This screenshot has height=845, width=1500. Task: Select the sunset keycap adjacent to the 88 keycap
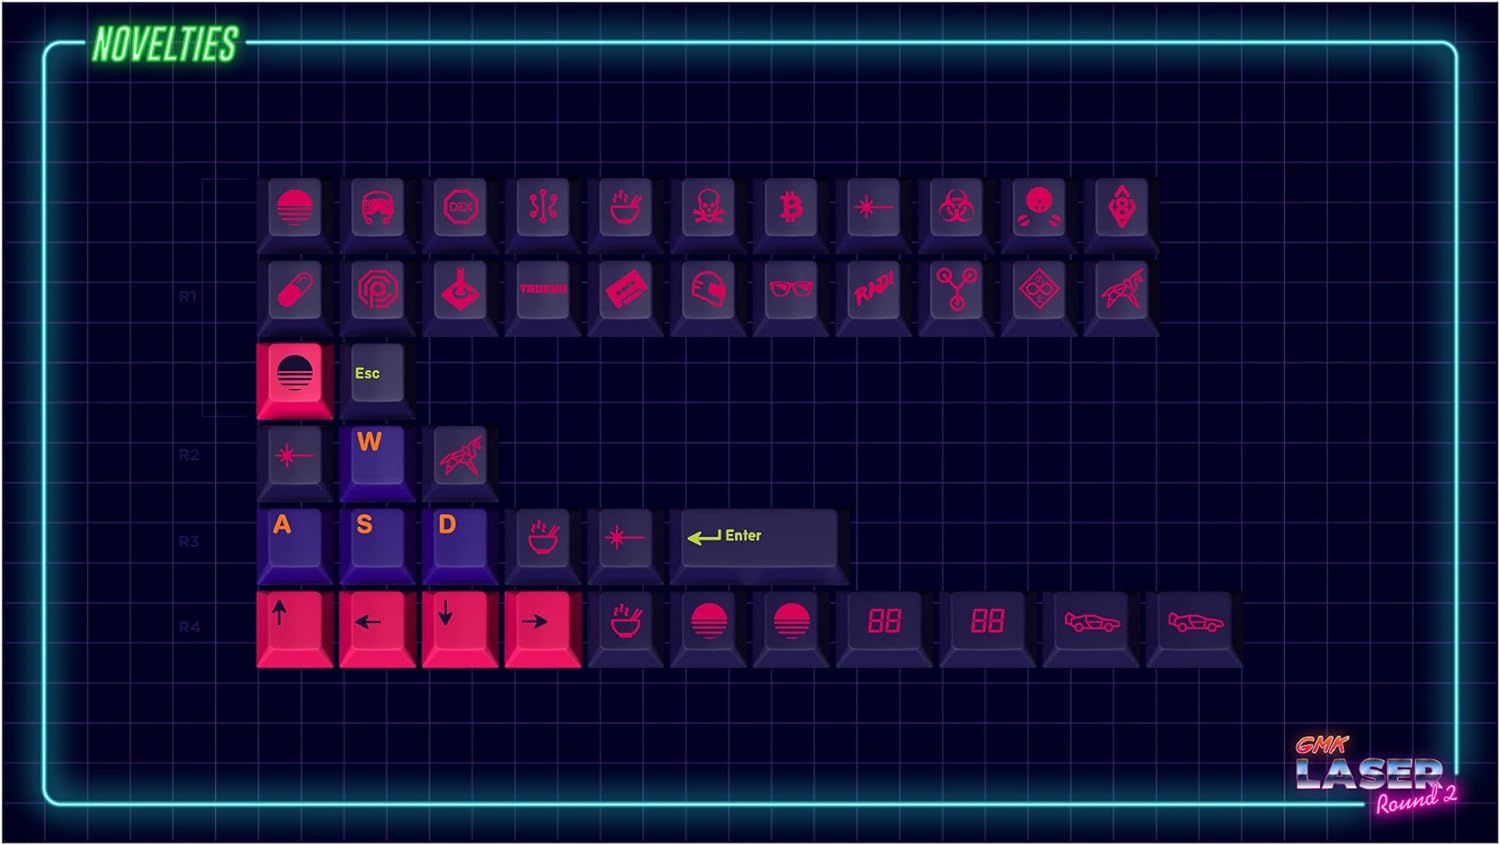coord(791,629)
